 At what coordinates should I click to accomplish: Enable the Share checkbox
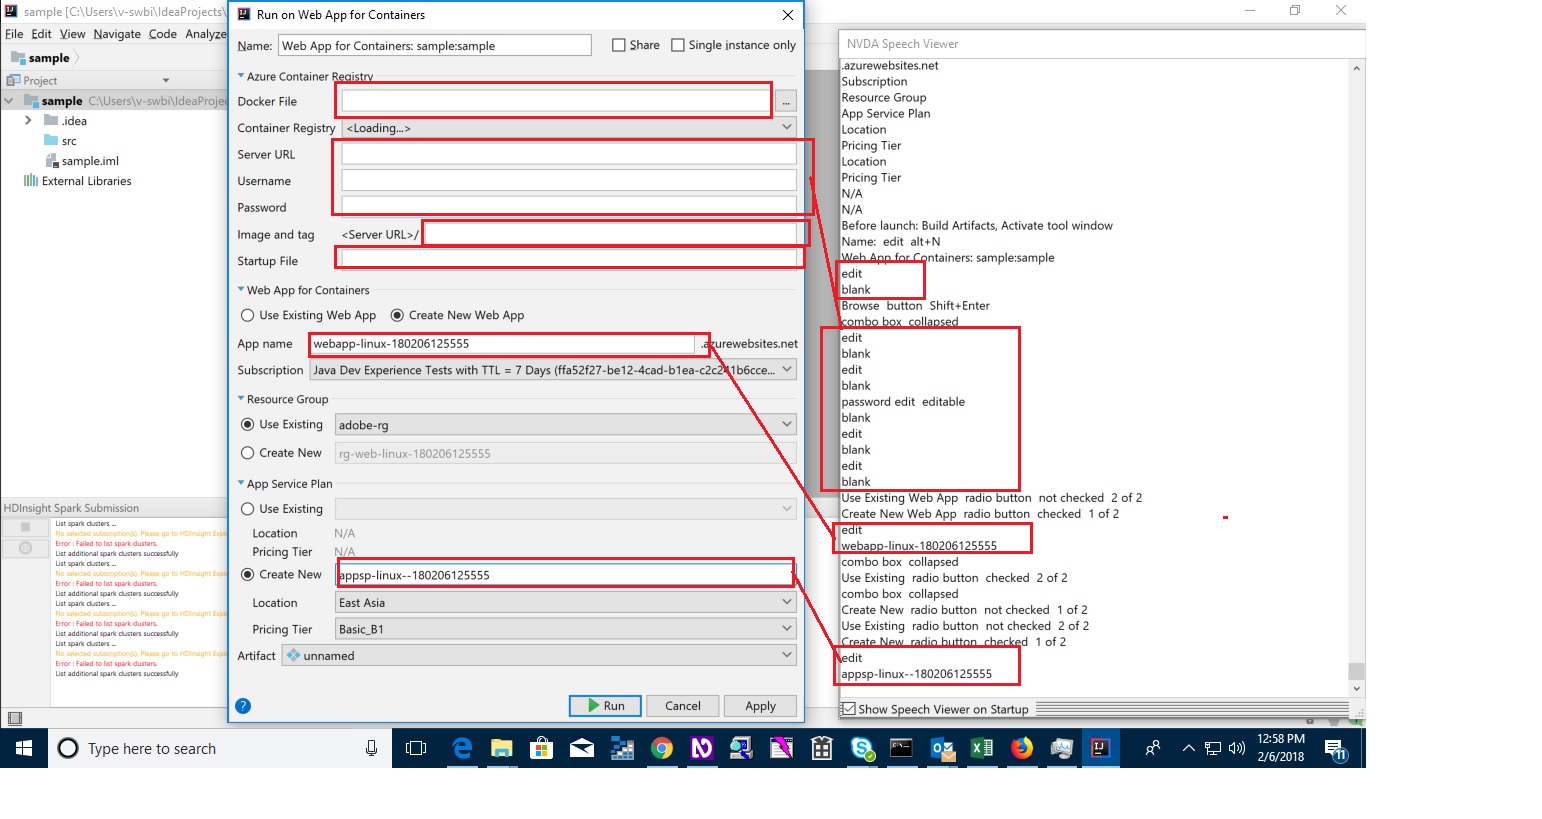coord(617,45)
